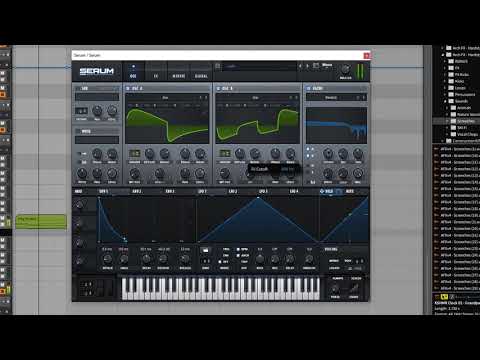Select the LFO 4 tab
Viewport: 480px width, 360px height.
pos(294,191)
